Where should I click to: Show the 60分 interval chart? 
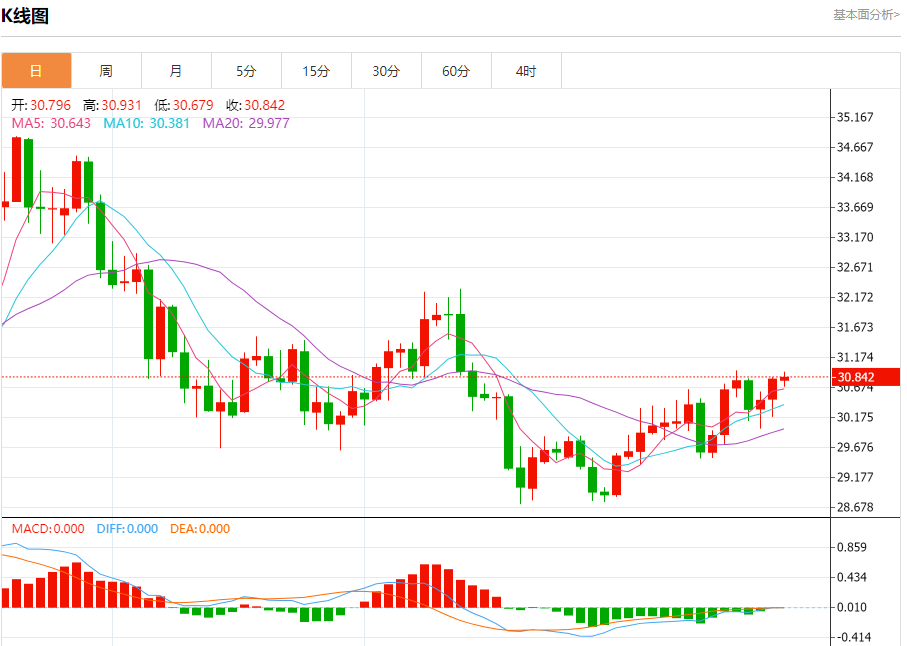(x=456, y=71)
